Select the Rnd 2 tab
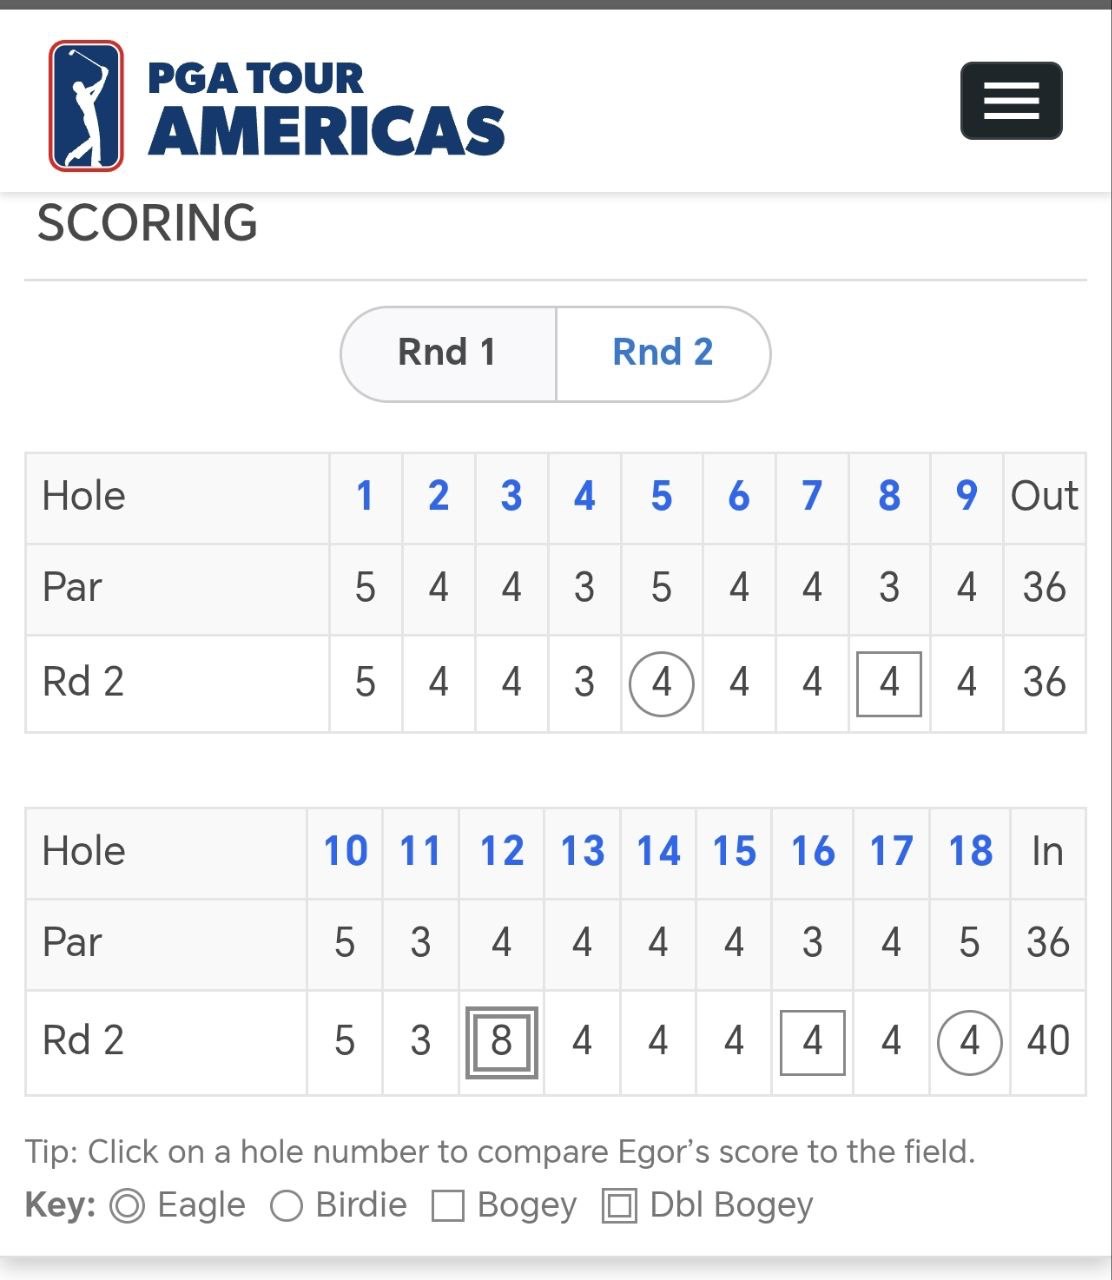 [663, 353]
